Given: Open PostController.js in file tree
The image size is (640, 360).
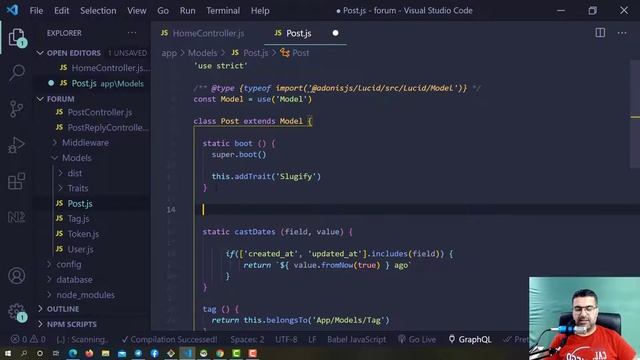Looking at the screenshot, I should [x=100, y=112].
